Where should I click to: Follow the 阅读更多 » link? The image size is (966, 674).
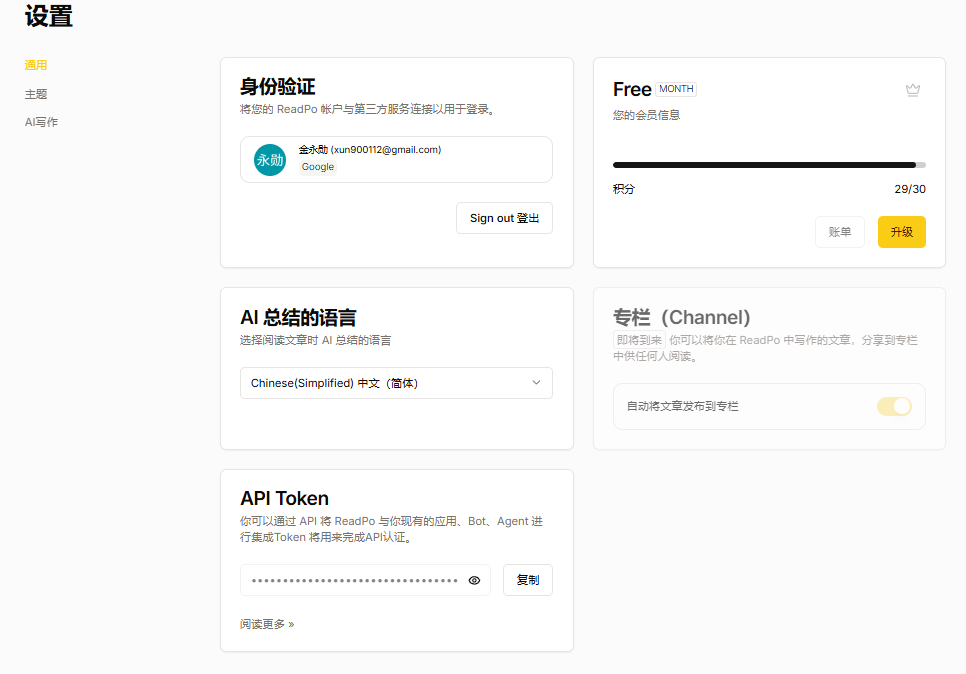point(267,625)
